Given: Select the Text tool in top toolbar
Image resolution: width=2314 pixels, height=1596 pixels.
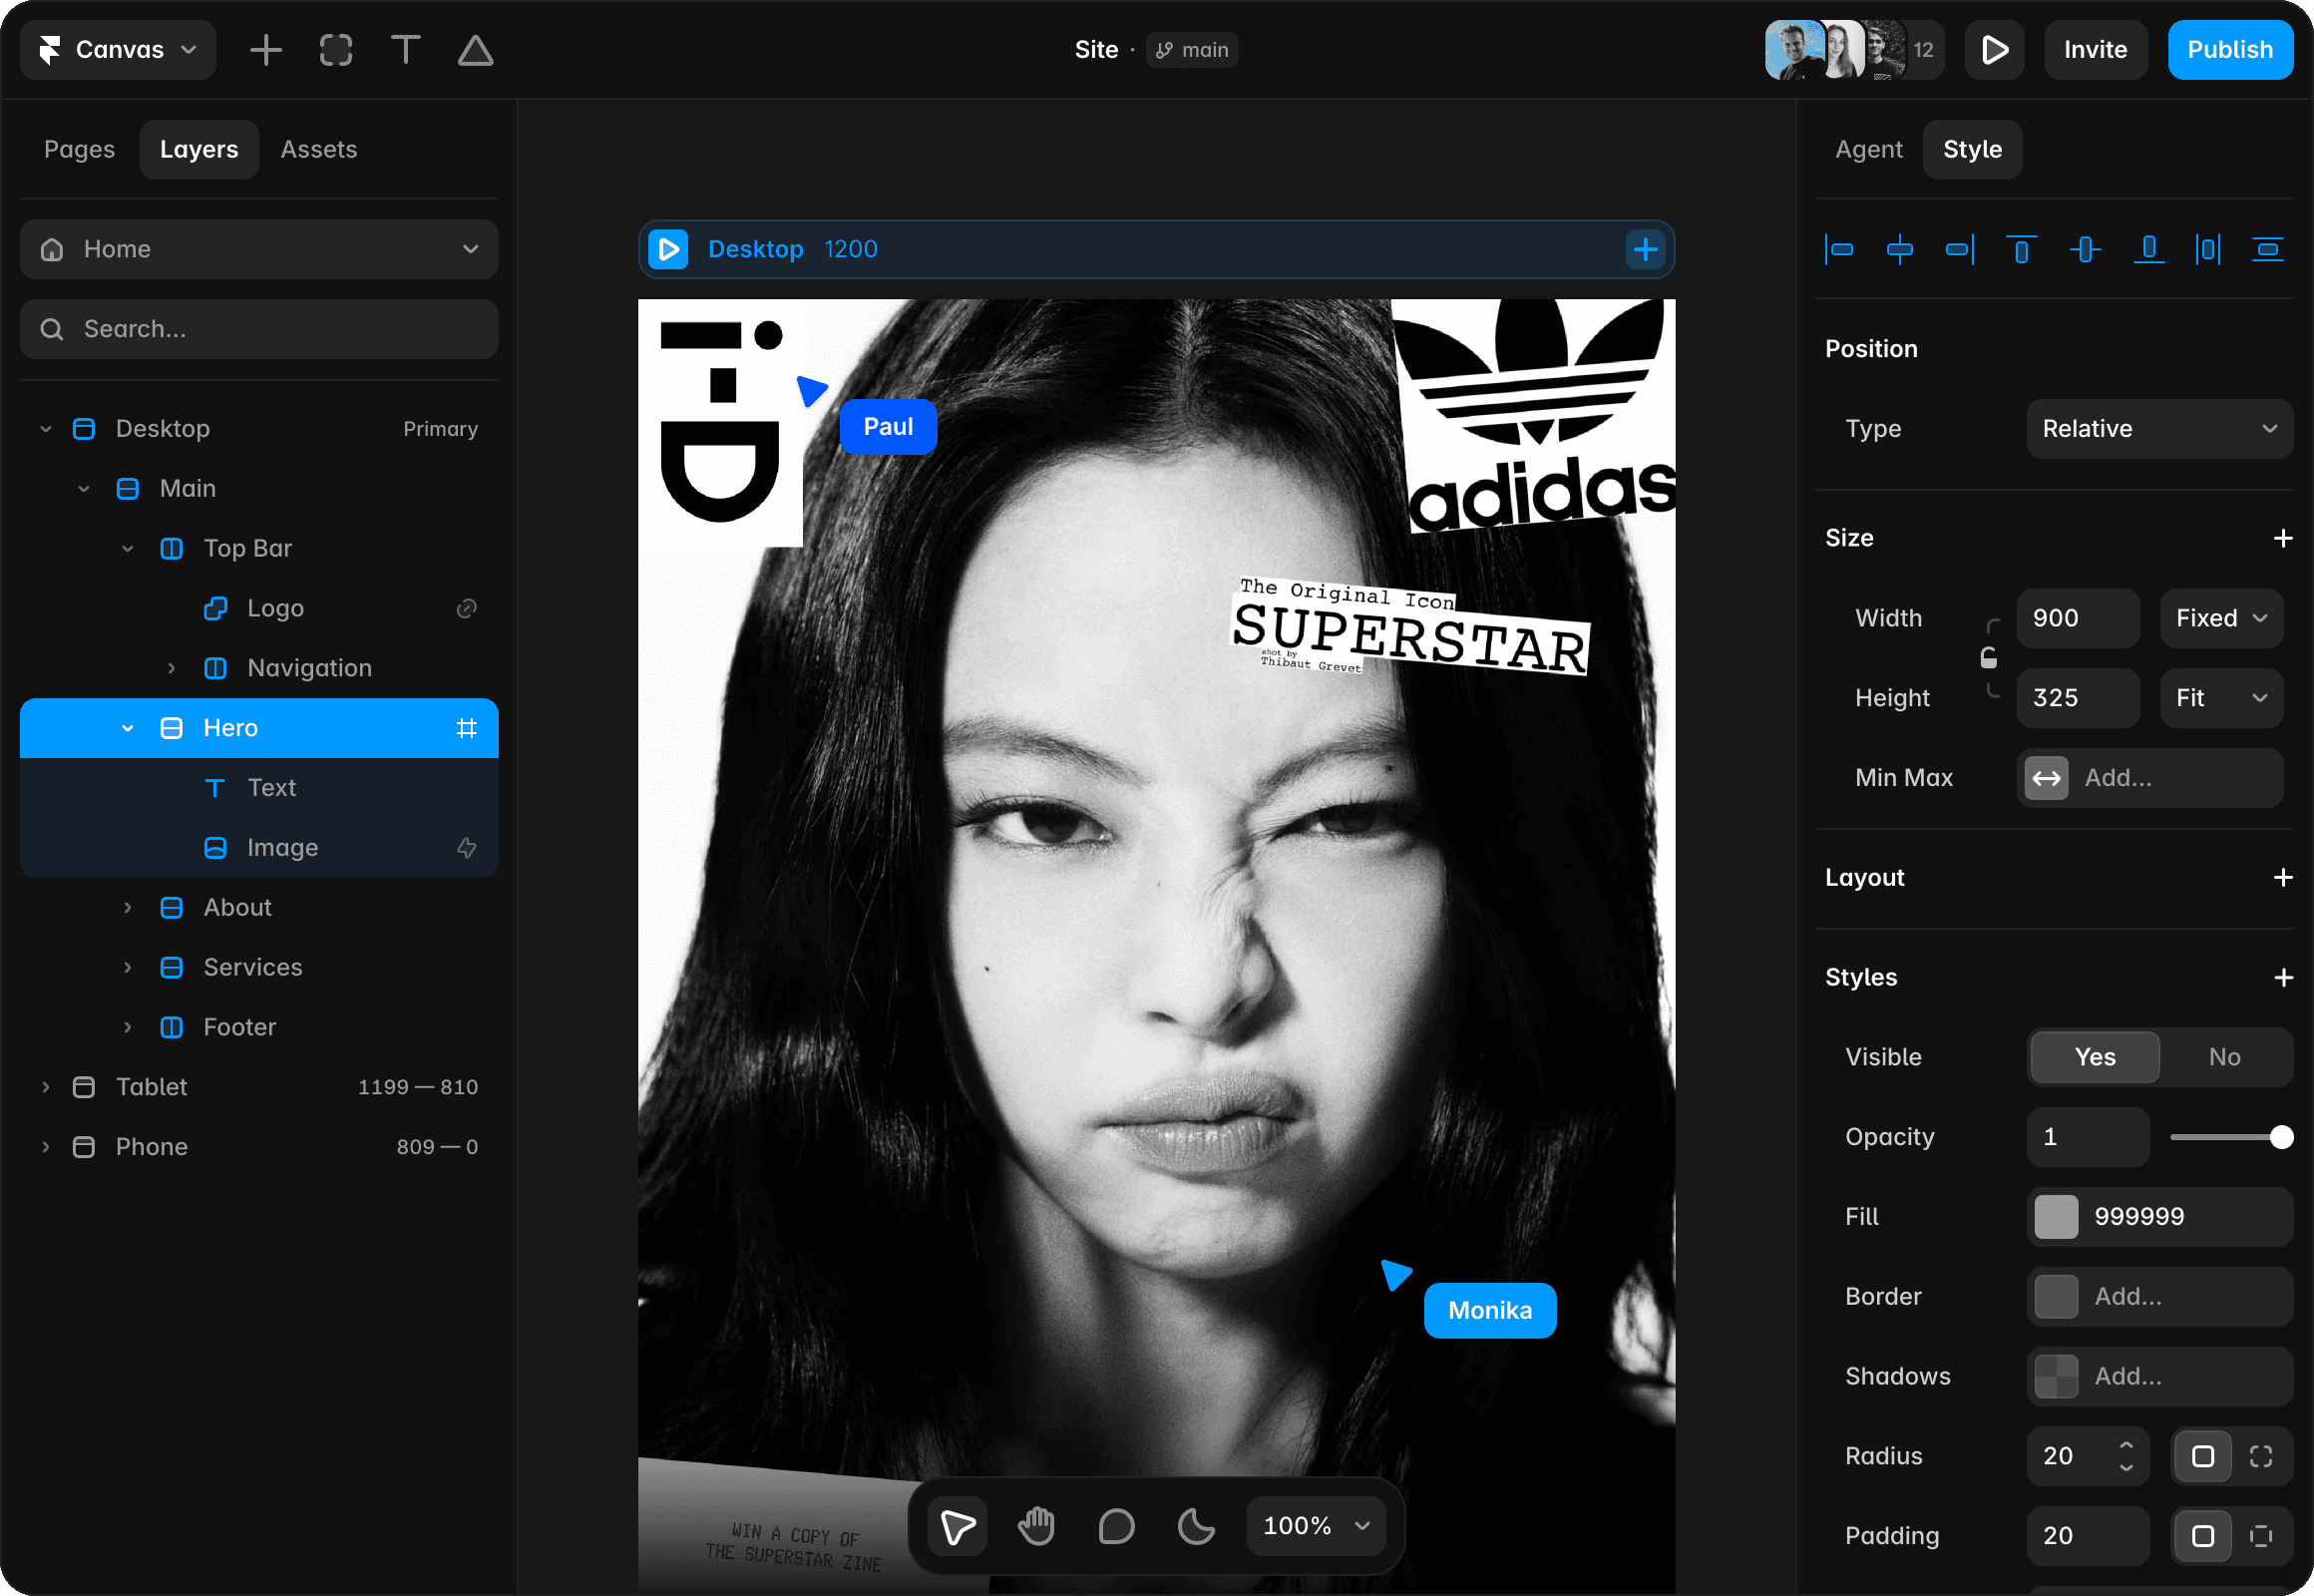Looking at the screenshot, I should (x=405, y=50).
